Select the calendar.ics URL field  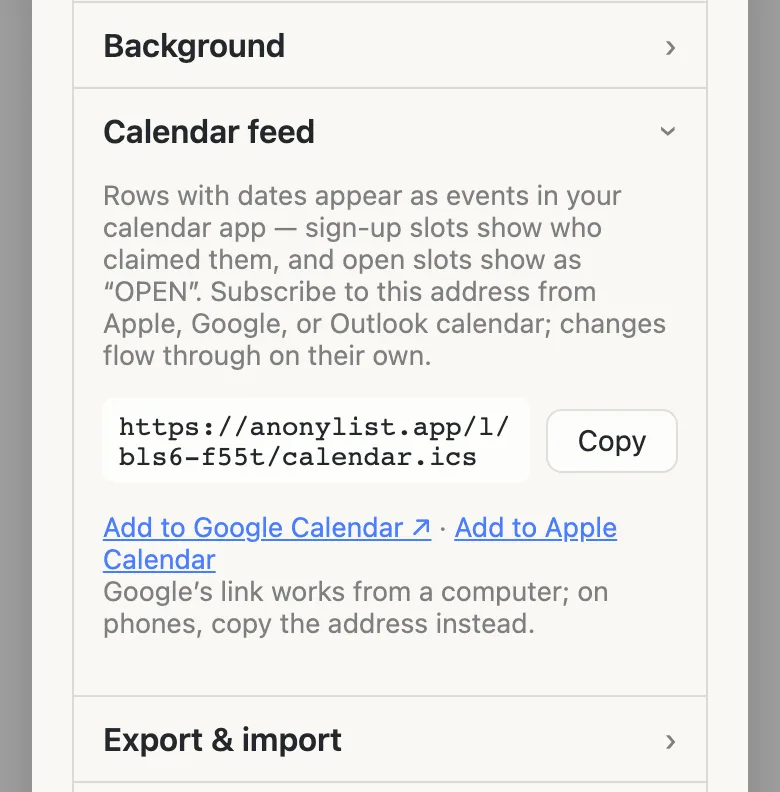316,441
